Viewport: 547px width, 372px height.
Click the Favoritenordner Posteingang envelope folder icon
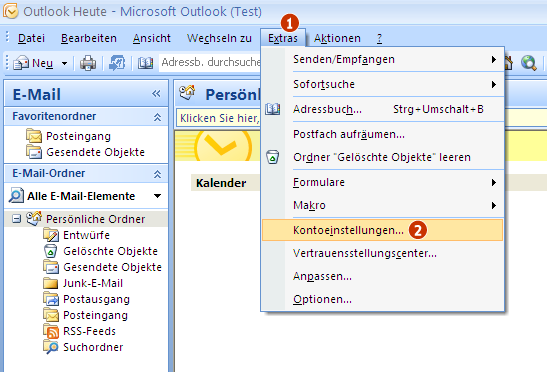(34, 136)
